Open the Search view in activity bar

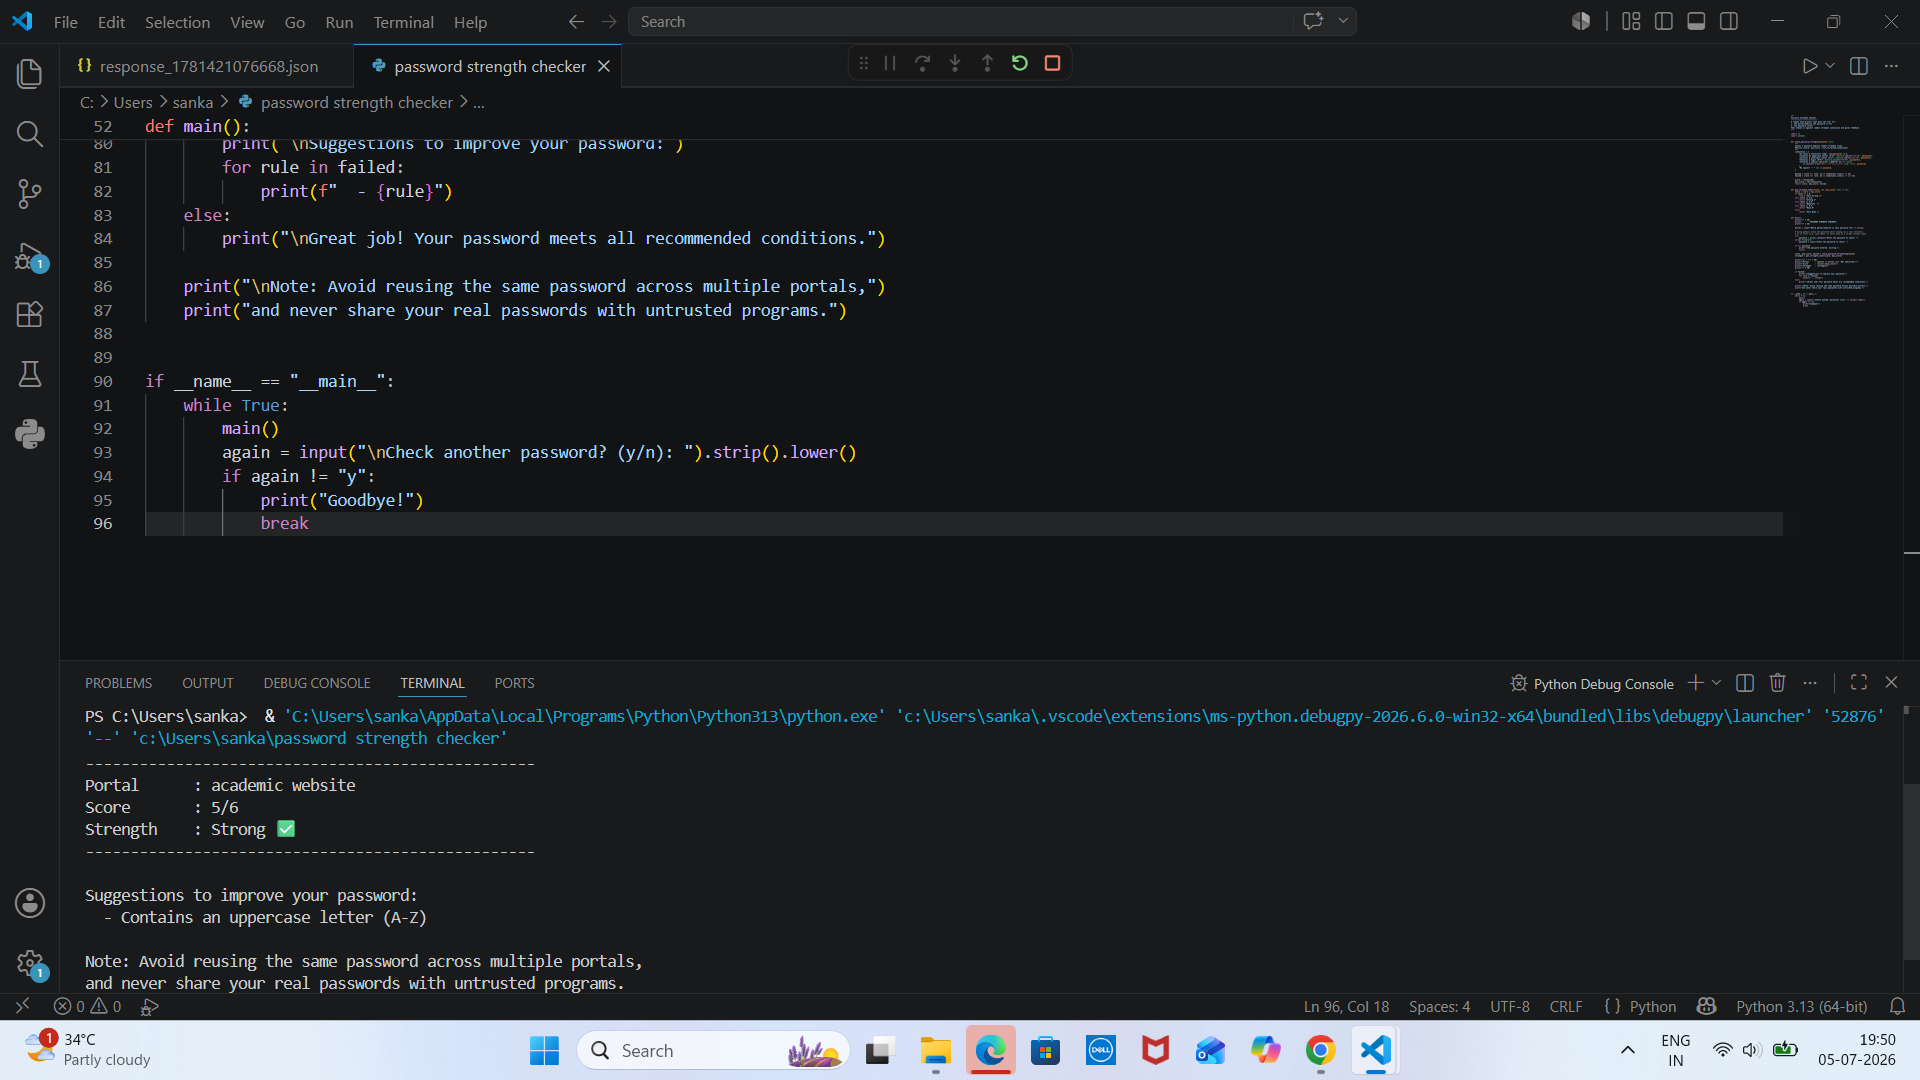click(30, 134)
